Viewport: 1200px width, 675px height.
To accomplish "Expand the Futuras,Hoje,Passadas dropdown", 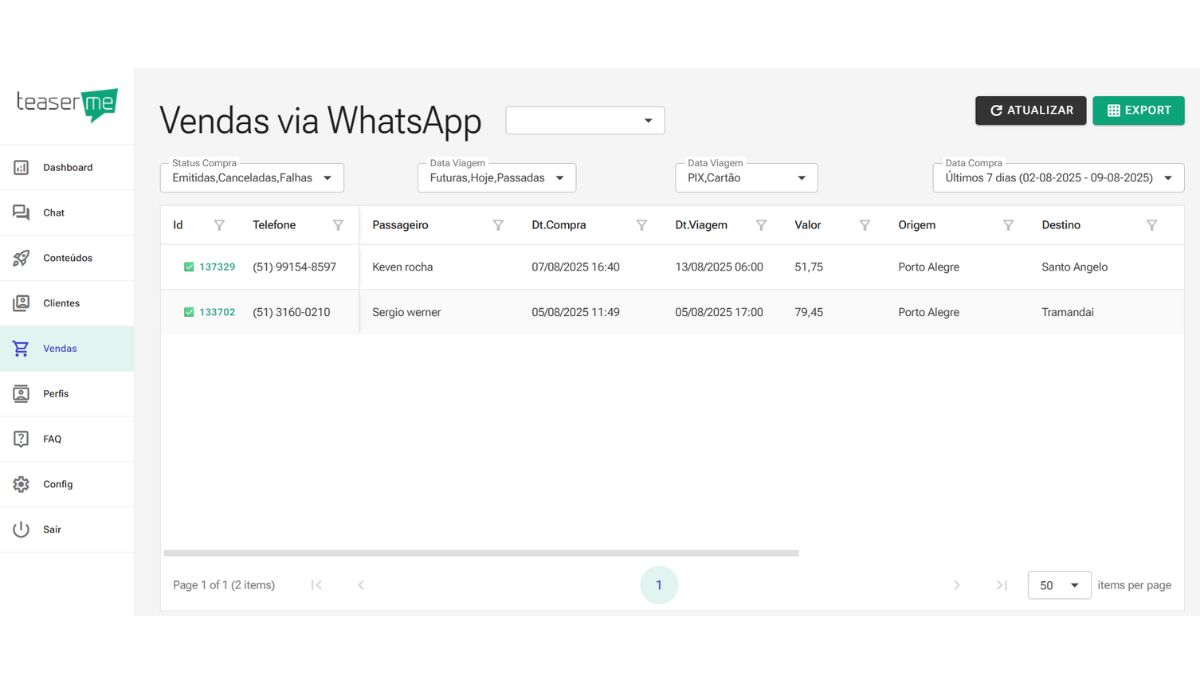I will [x=497, y=178].
